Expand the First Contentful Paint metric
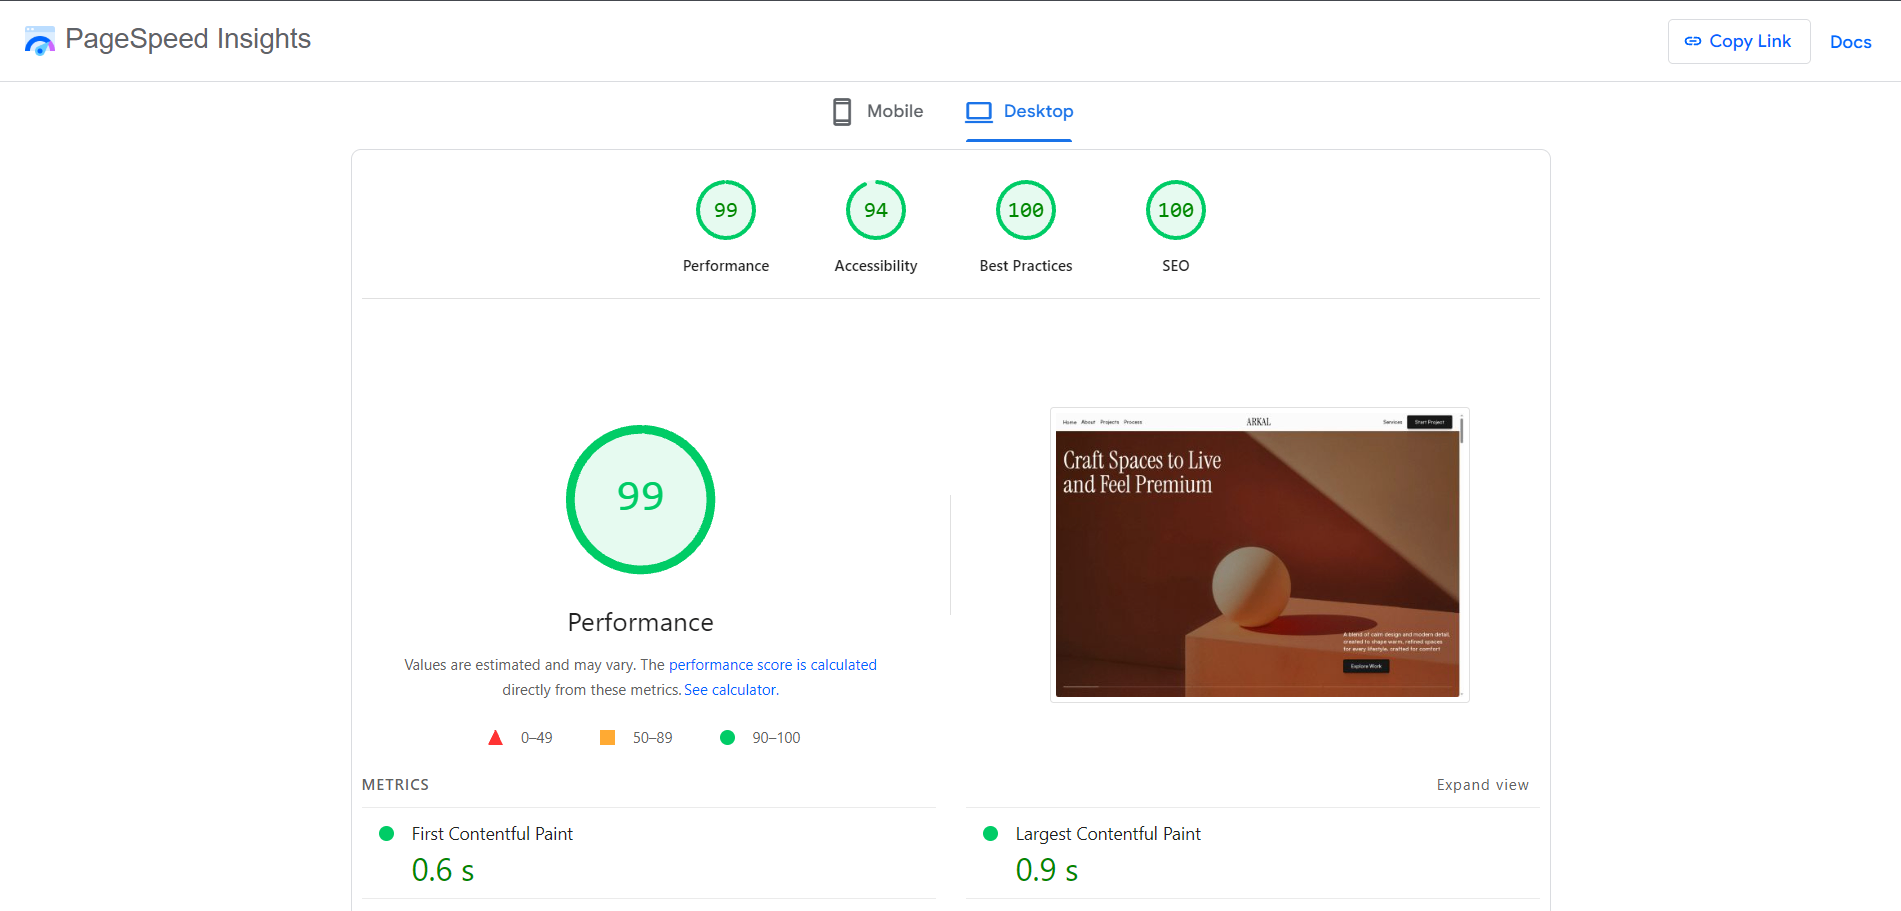This screenshot has height=911, width=1901. click(492, 834)
